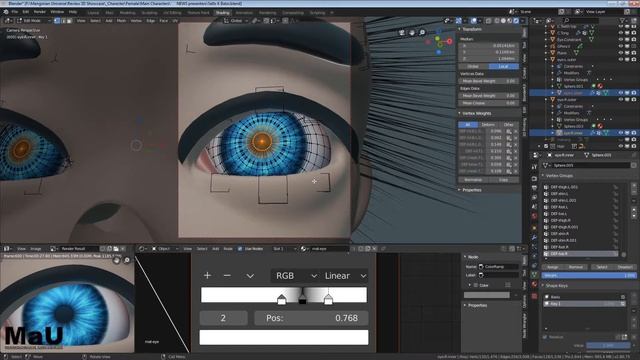Switch to the UV Editing workspace tab
Image resolution: width=640 pixels, height=360 pixels.
tap(172, 13)
